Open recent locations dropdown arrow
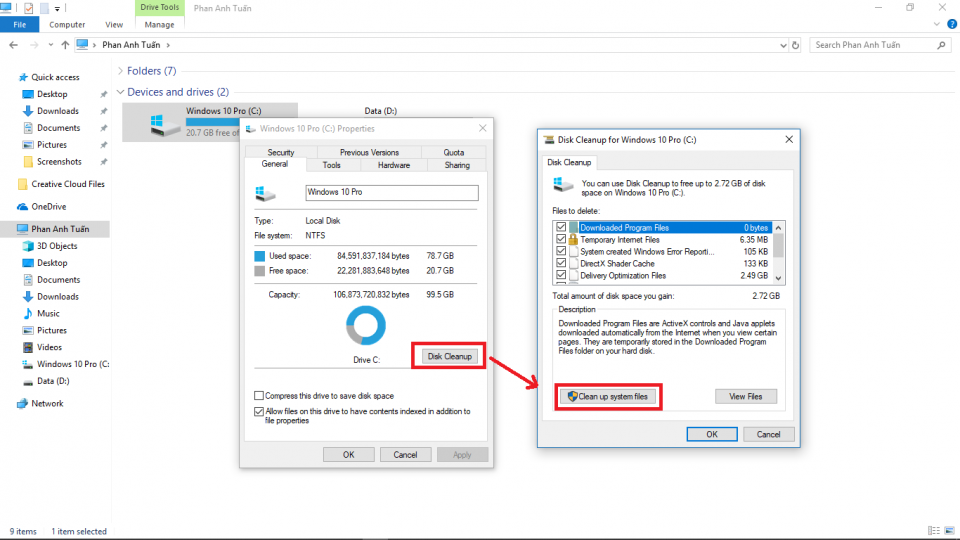This screenshot has height=540, width=960. (50, 45)
